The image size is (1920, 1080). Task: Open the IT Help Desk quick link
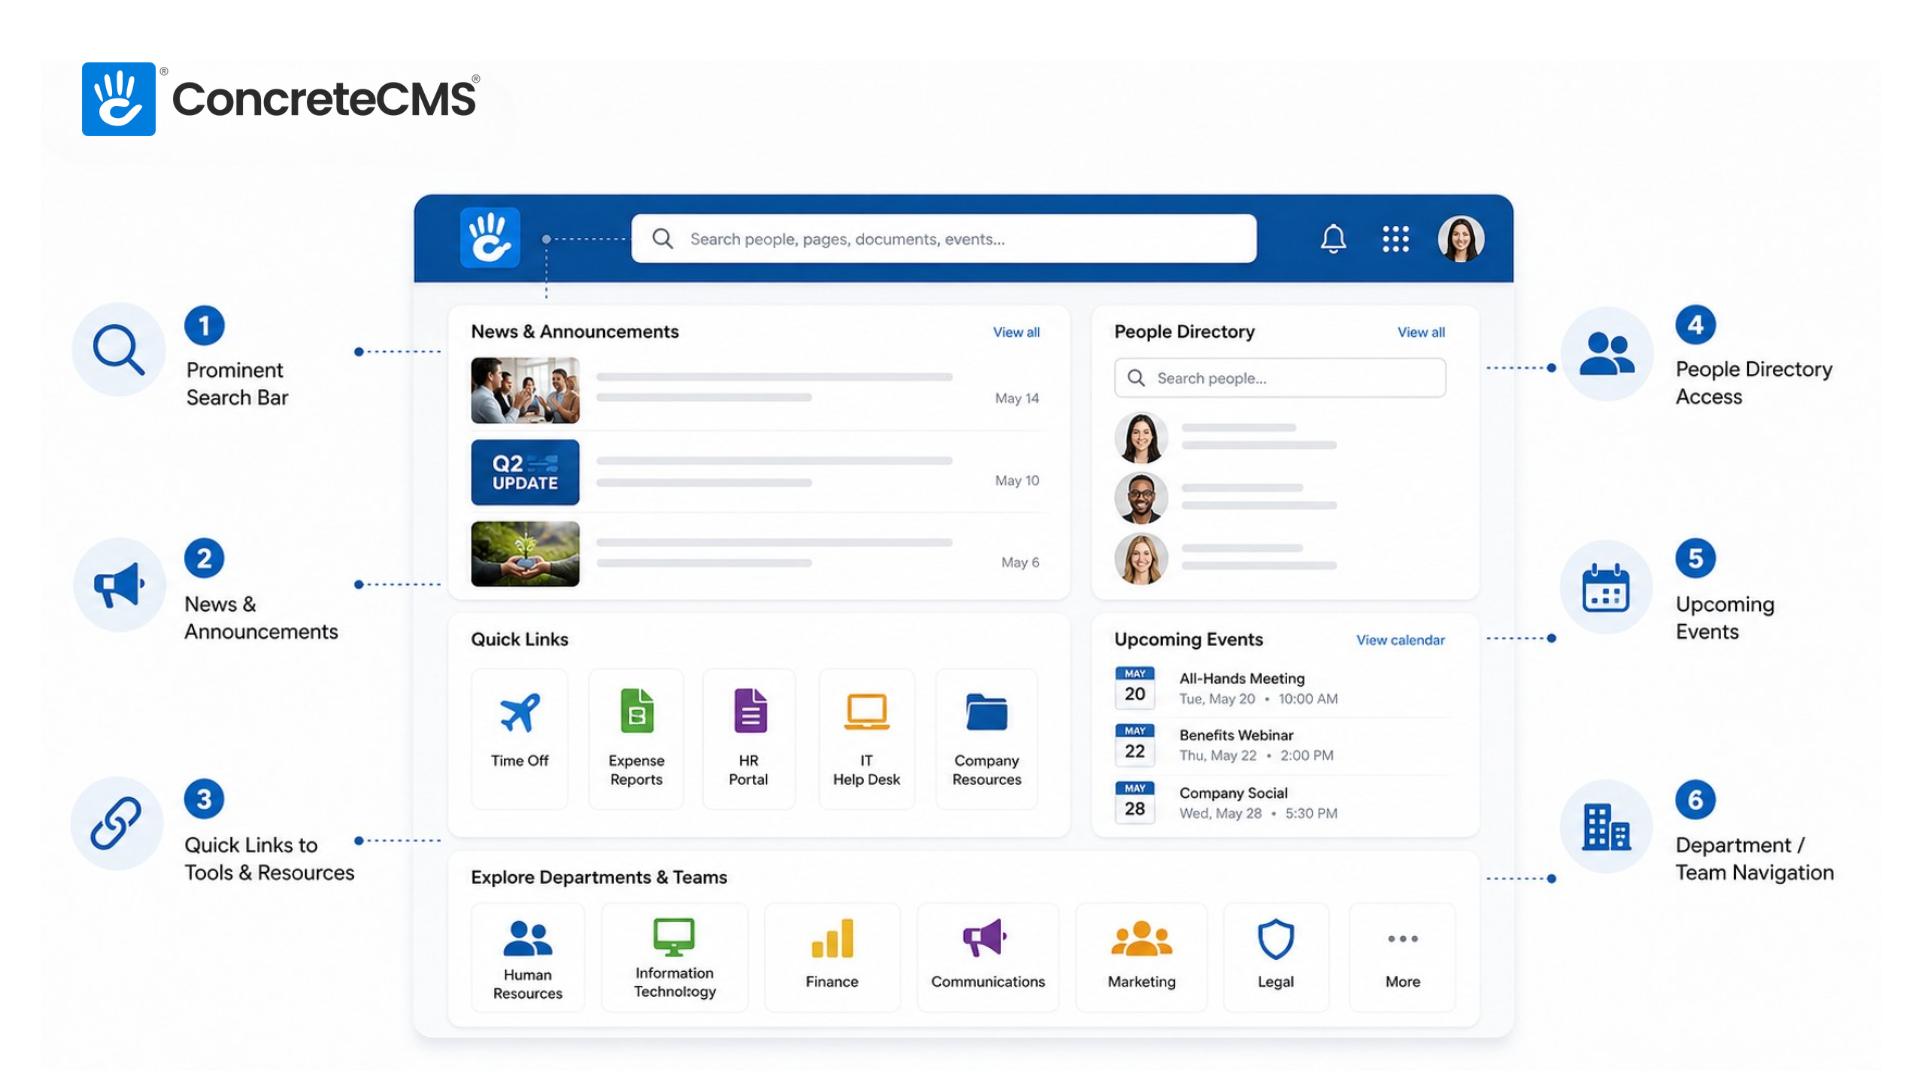point(866,738)
